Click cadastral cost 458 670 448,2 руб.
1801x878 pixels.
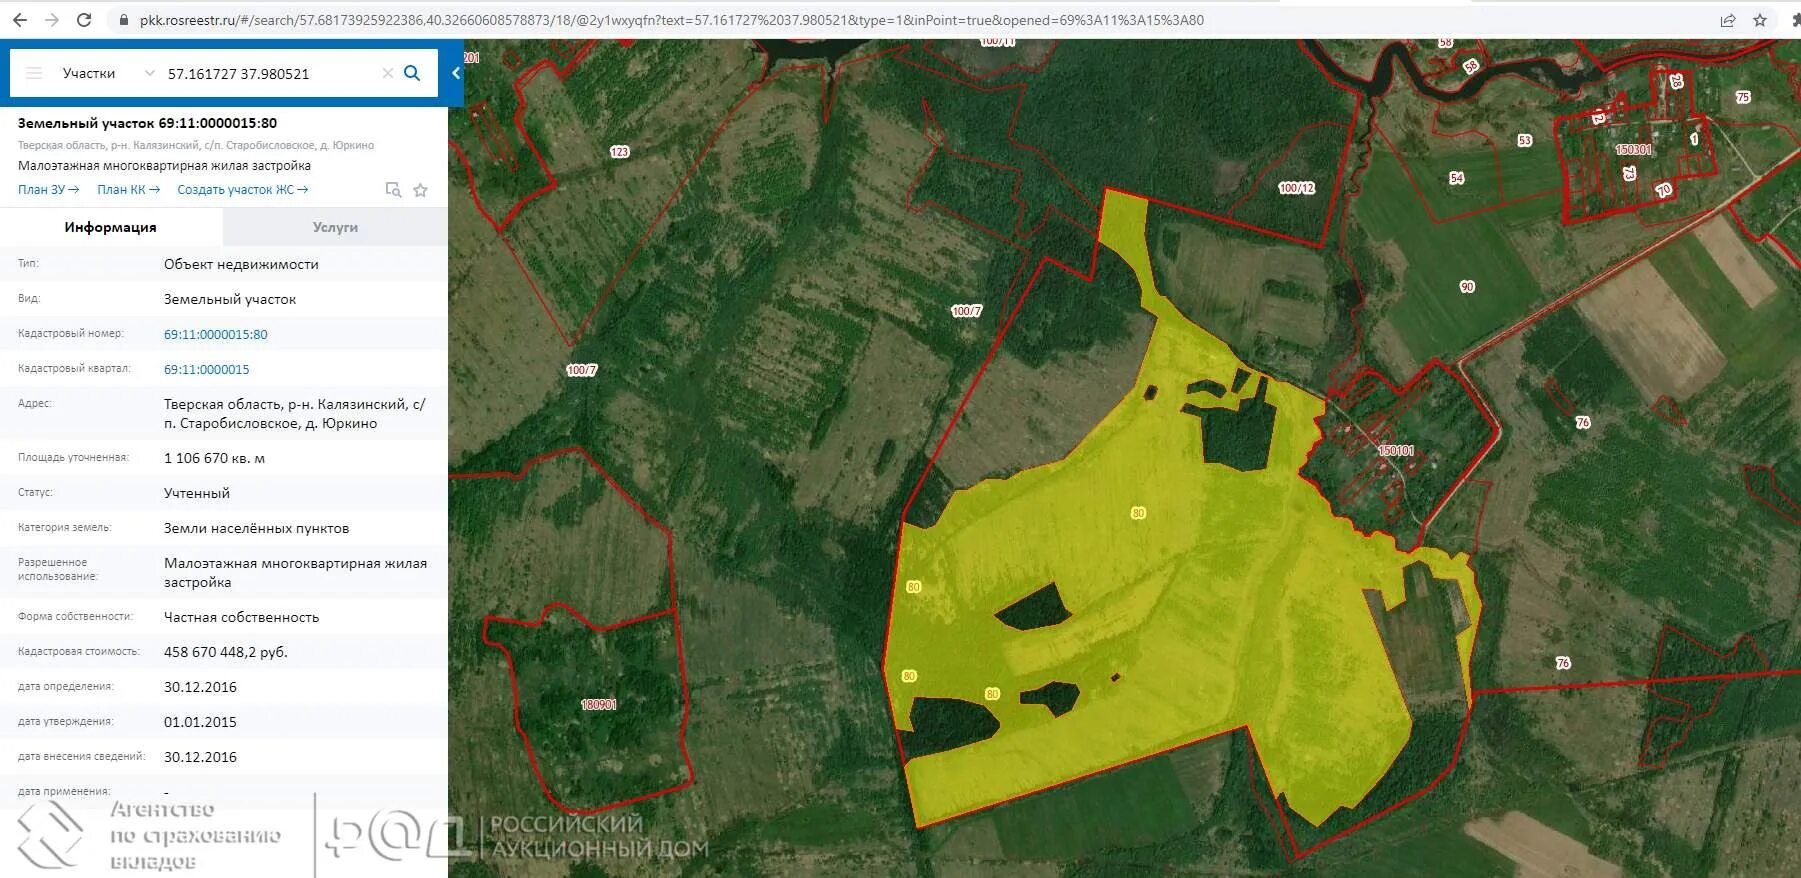[x=226, y=652]
